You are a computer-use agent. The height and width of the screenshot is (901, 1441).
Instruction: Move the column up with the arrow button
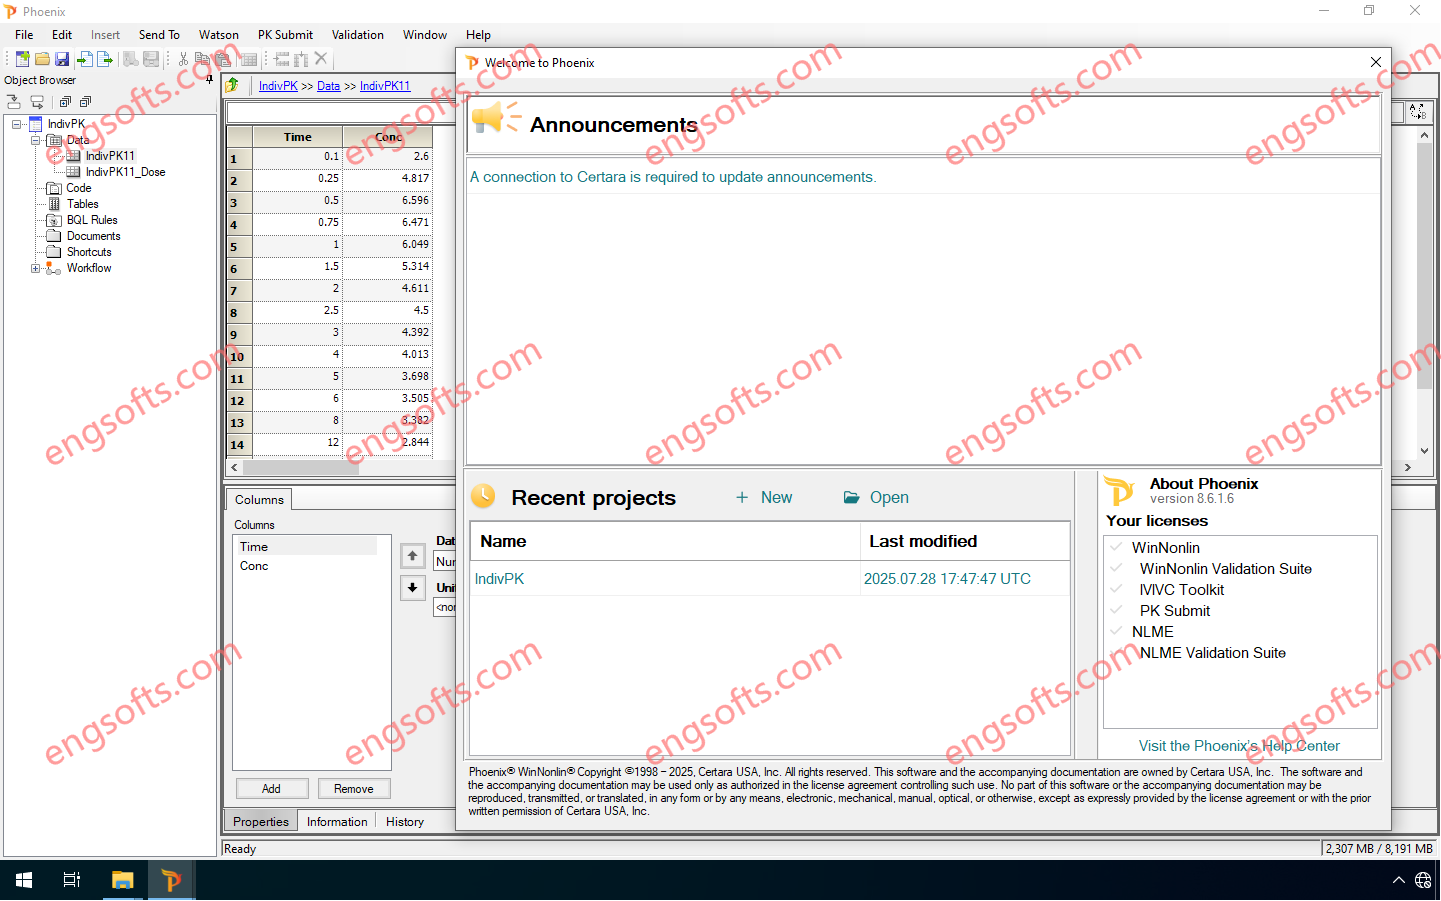pos(412,556)
